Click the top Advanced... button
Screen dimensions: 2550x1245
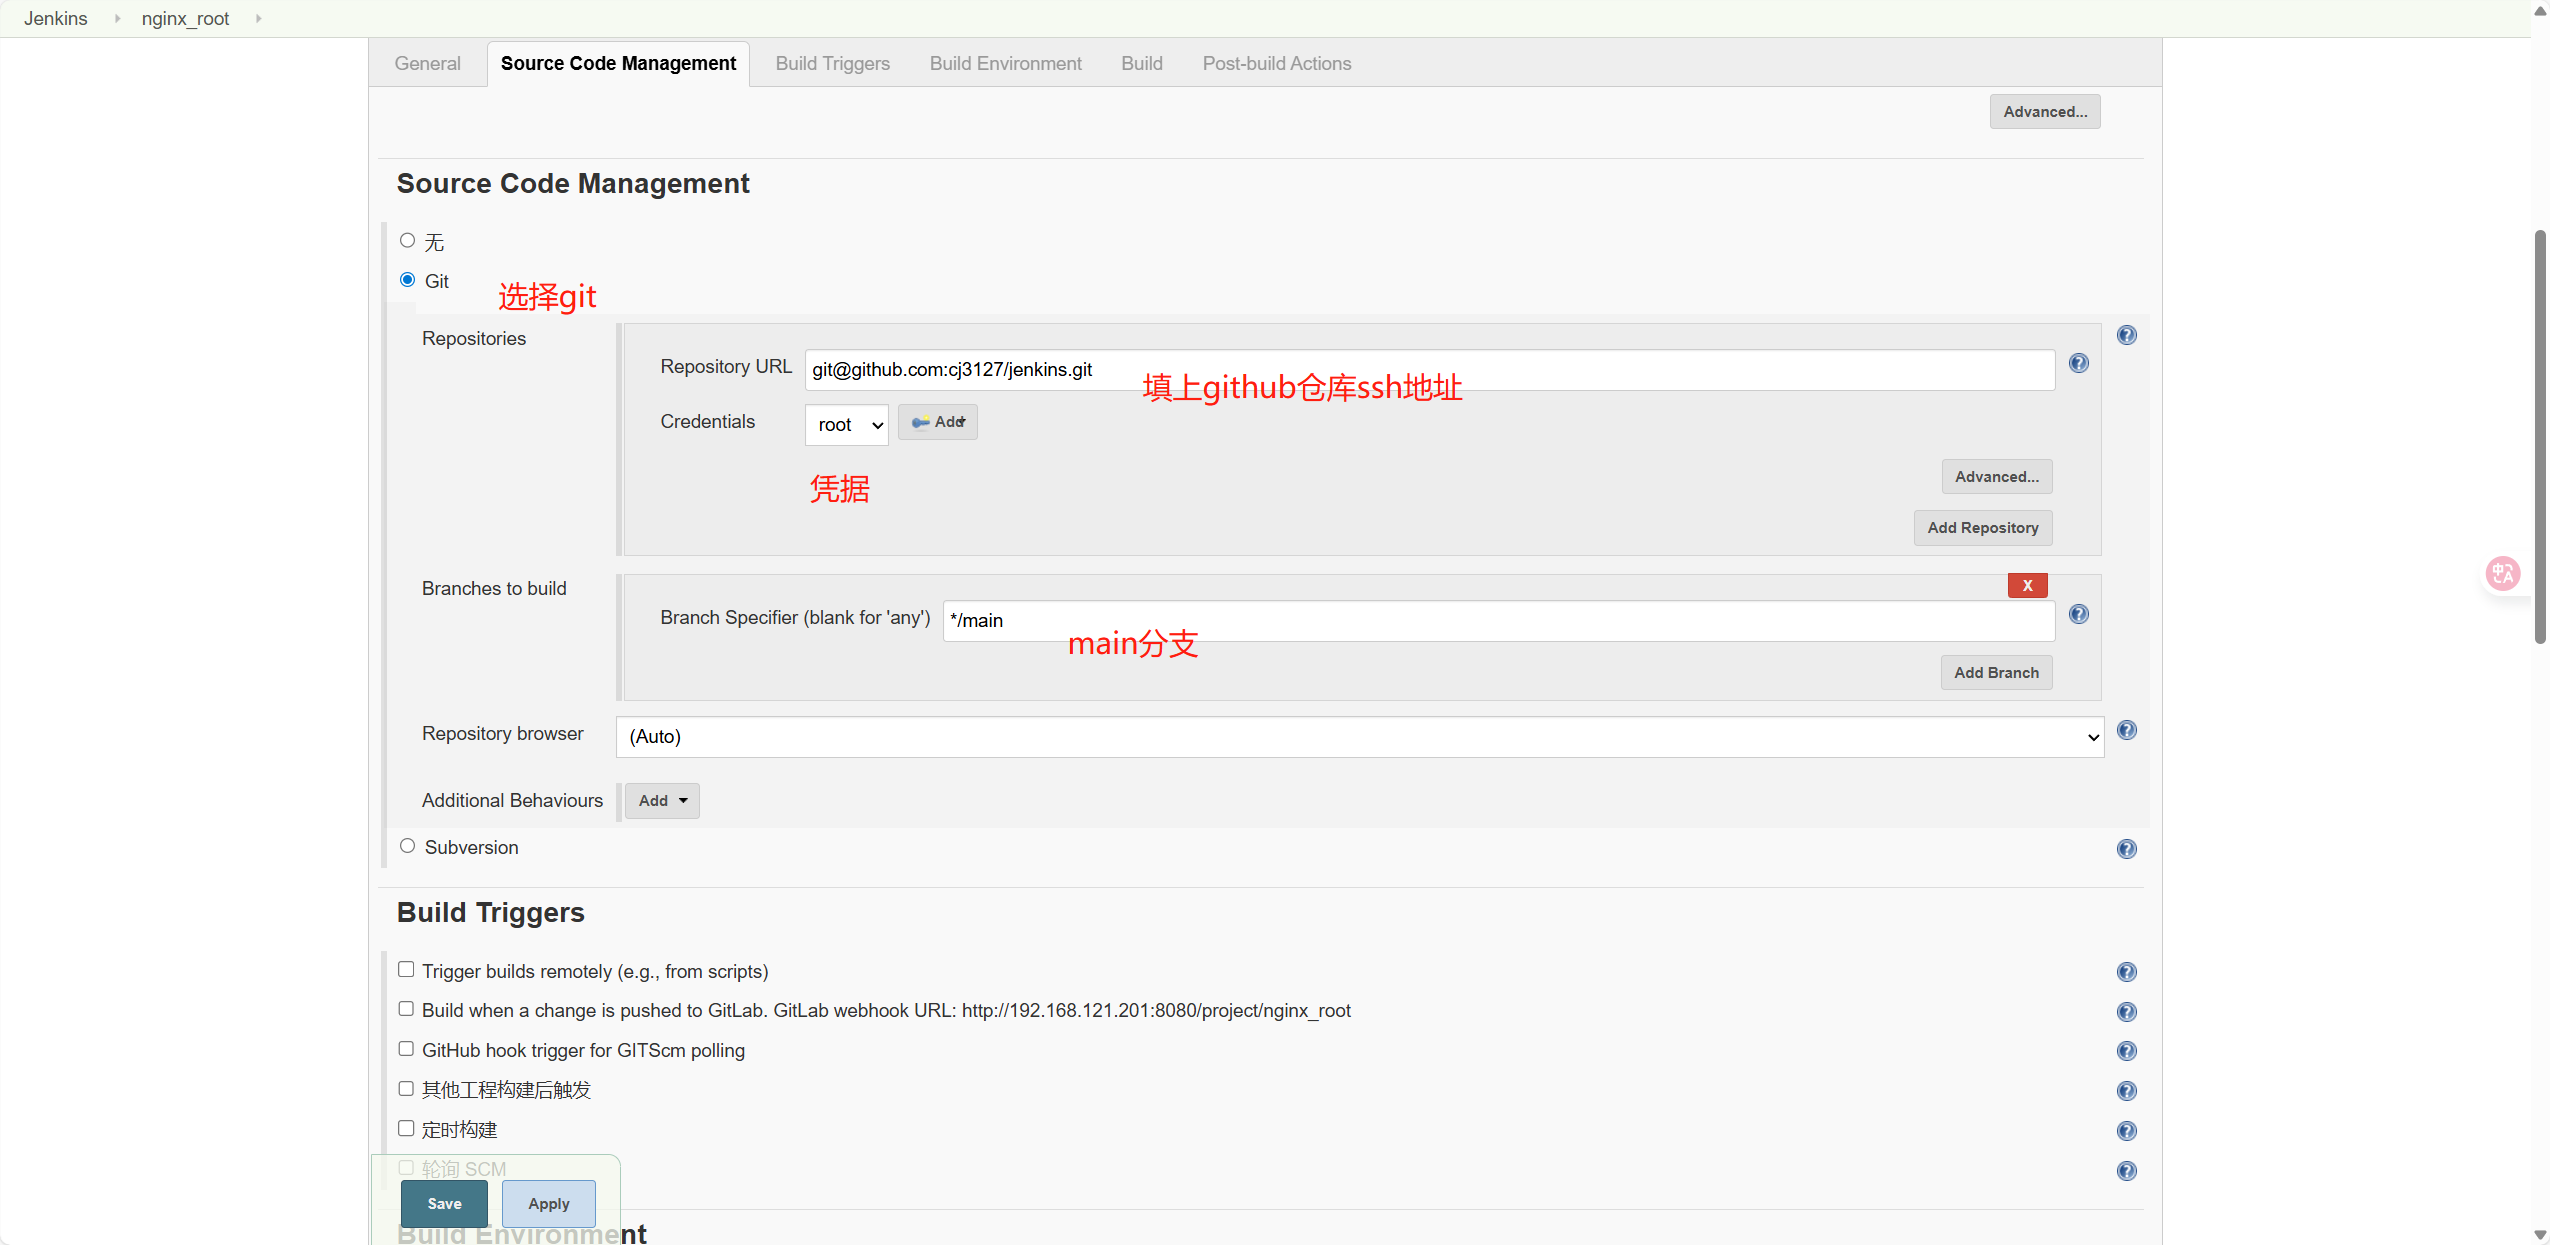tap(2044, 112)
